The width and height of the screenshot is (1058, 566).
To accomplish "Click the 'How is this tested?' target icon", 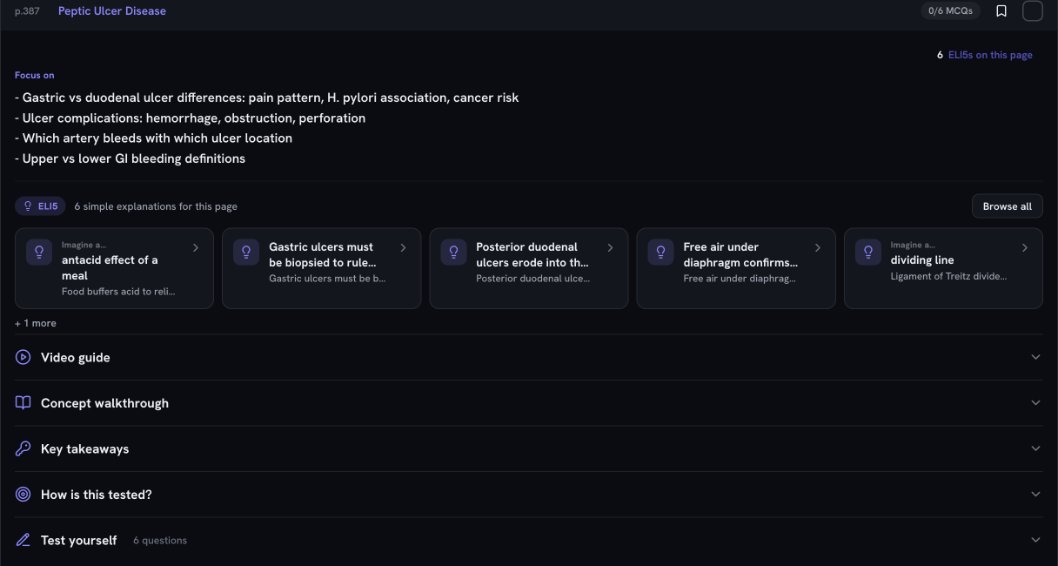I will coord(23,494).
